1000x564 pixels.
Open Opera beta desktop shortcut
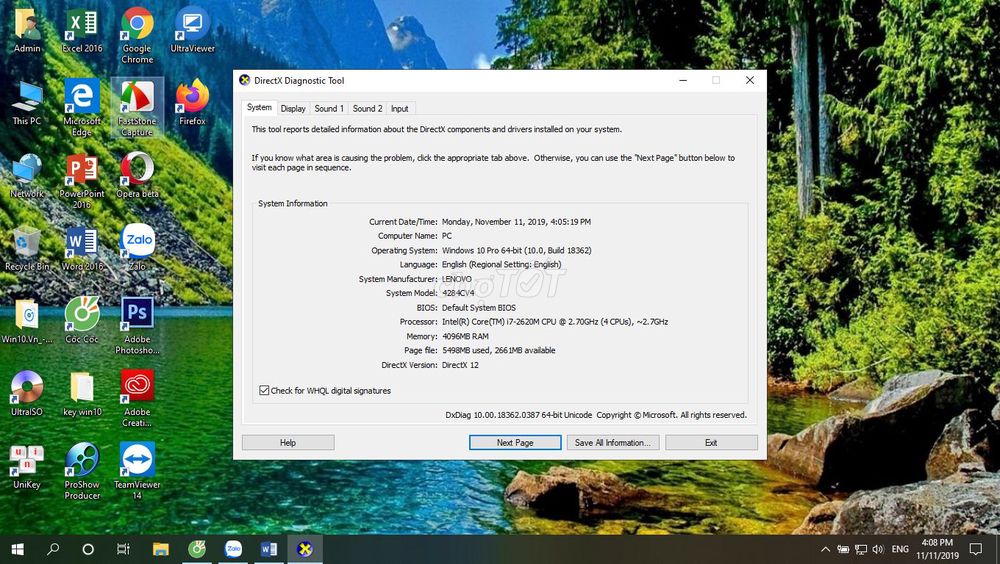point(137,175)
